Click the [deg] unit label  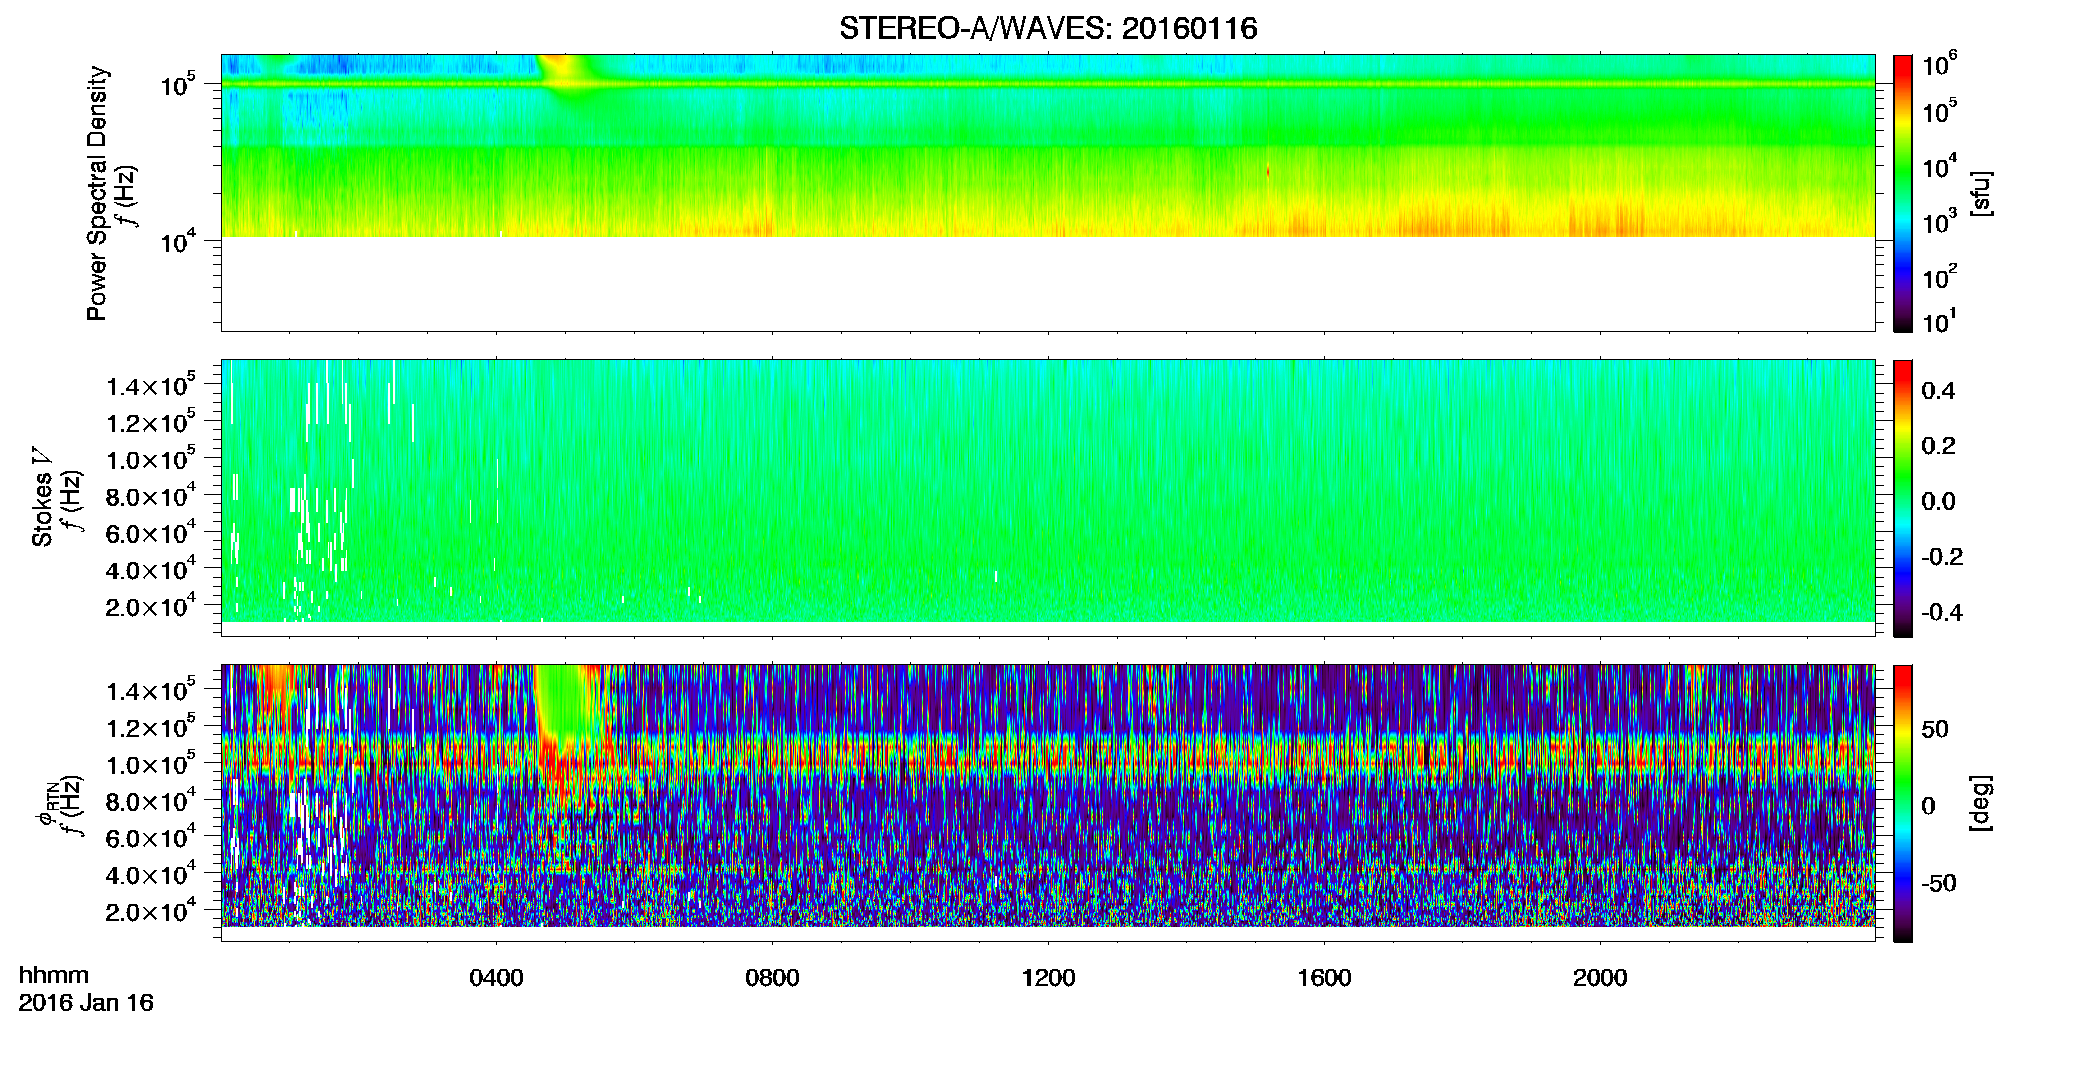[x=1981, y=803]
